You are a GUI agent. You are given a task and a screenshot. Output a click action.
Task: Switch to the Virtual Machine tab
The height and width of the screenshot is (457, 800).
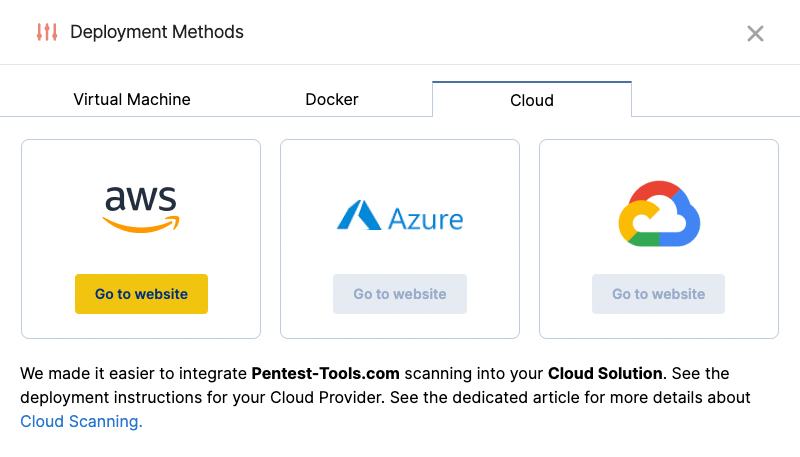(x=132, y=99)
